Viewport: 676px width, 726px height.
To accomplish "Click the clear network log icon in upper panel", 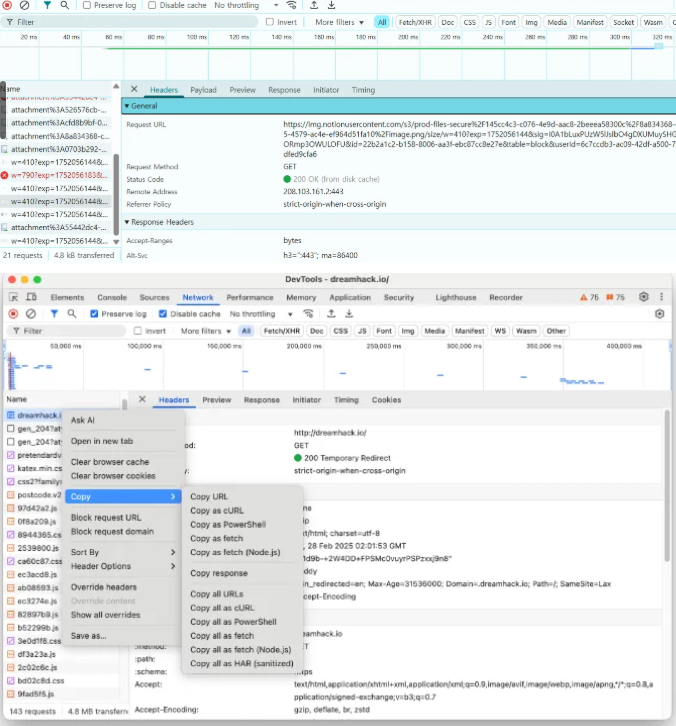I will pyautogui.click(x=25, y=5).
